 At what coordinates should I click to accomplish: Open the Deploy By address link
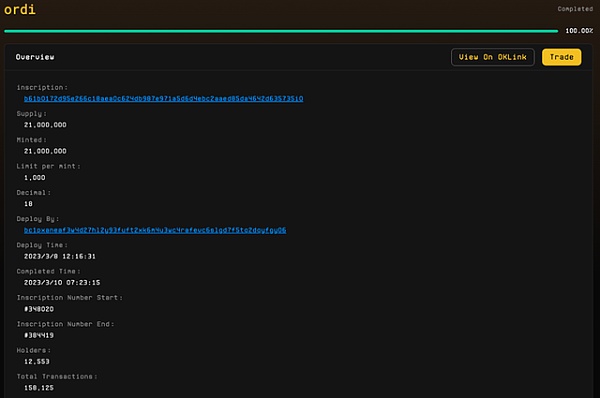point(155,230)
